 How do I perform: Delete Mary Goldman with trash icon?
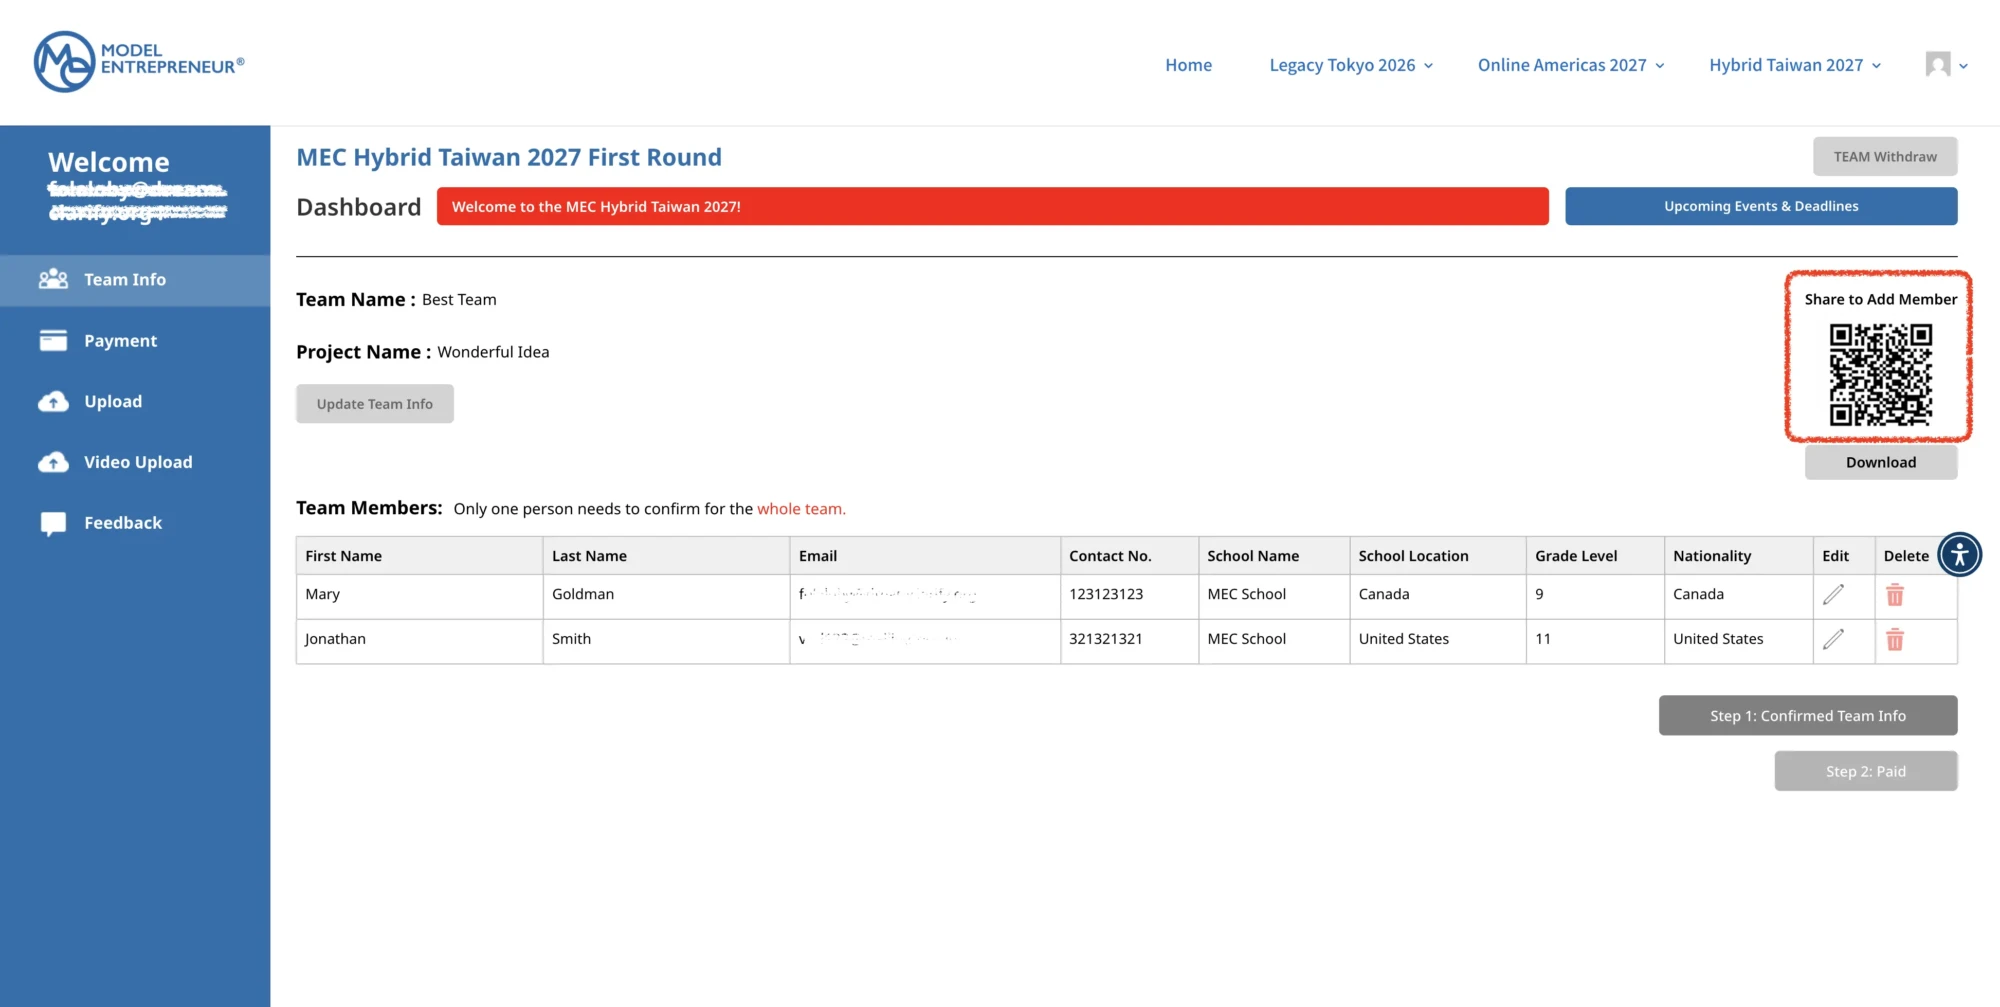[x=1895, y=595]
